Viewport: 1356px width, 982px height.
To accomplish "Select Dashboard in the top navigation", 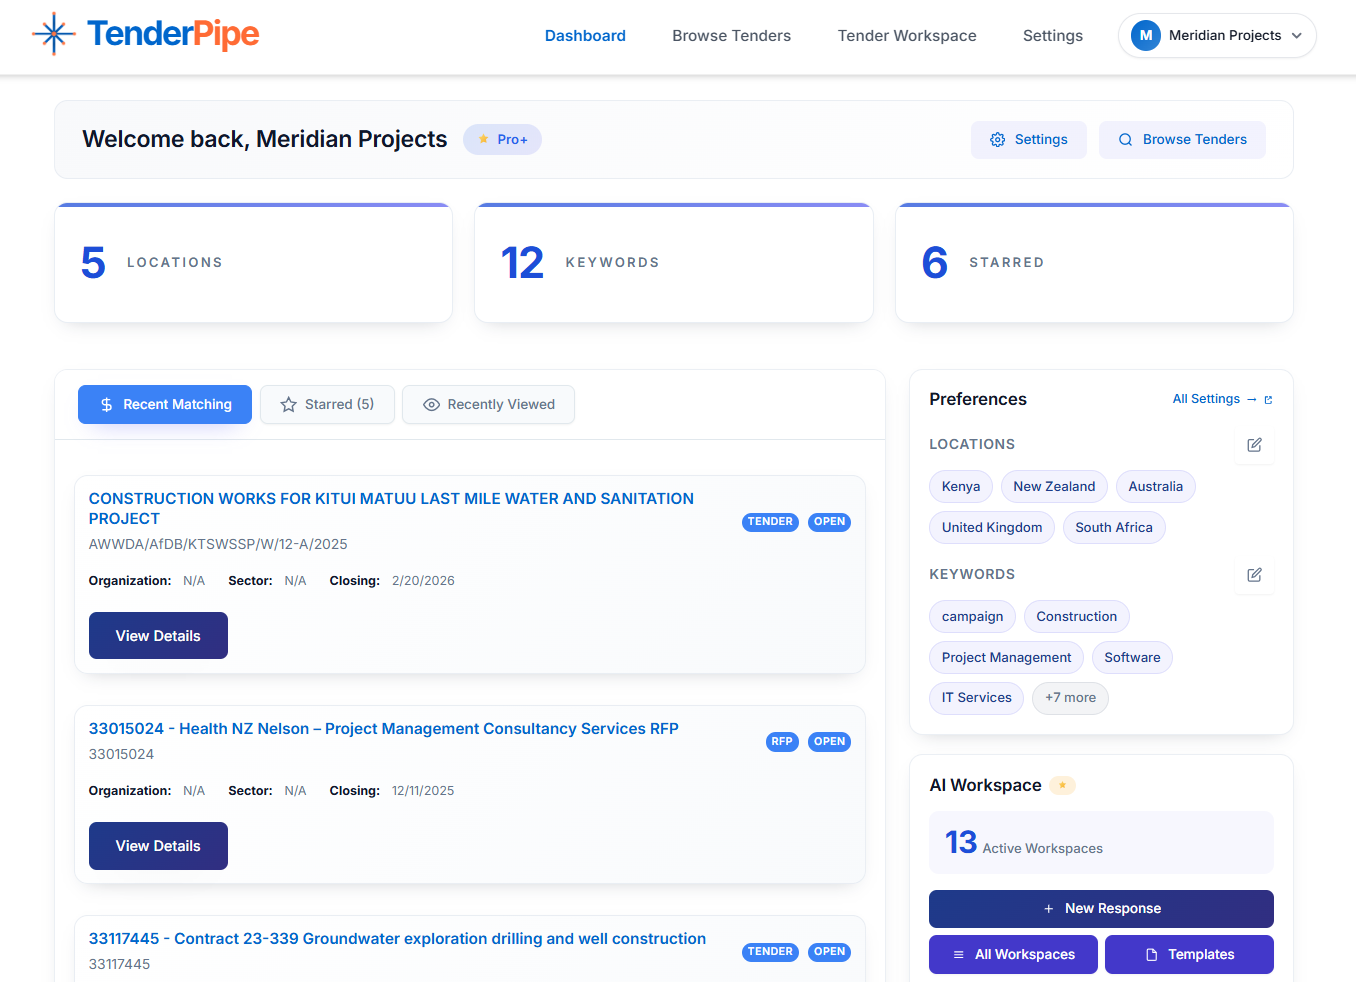I will tap(585, 35).
